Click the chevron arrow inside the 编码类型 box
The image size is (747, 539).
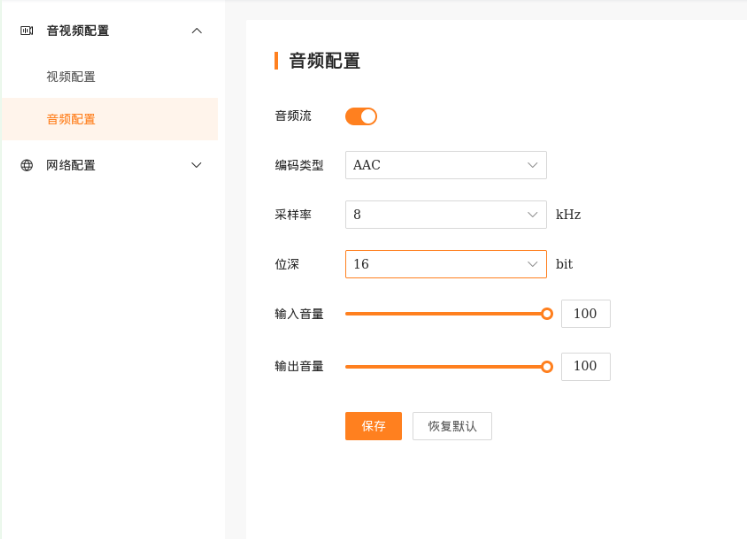pyautogui.click(x=532, y=165)
